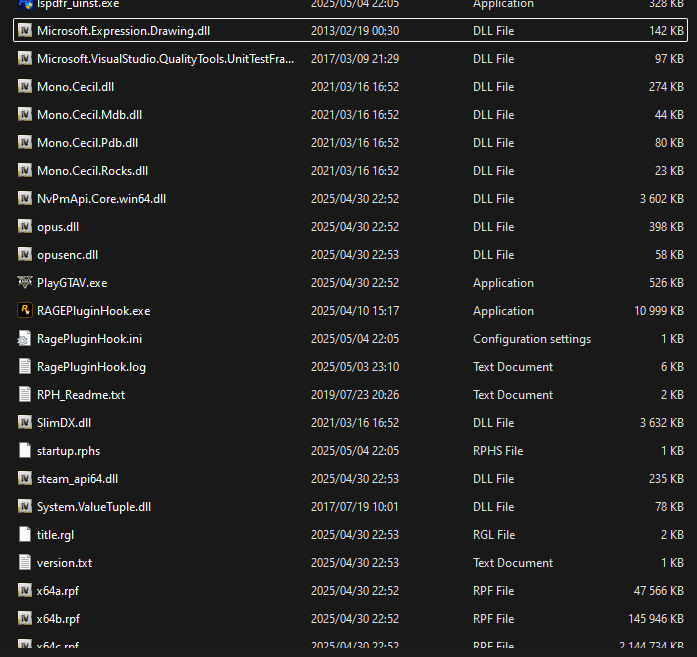697x657 pixels.
Task: Select the file name opusenc.dll
Action: click(x=67, y=255)
